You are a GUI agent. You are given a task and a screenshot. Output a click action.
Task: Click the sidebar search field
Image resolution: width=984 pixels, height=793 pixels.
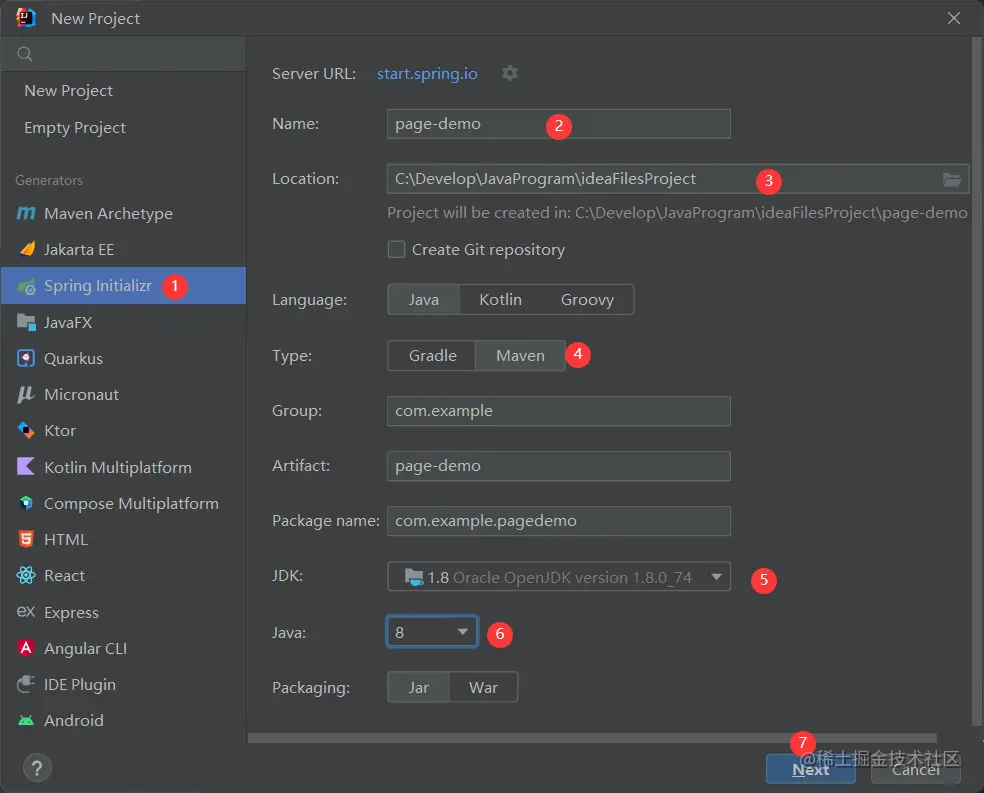click(123, 54)
